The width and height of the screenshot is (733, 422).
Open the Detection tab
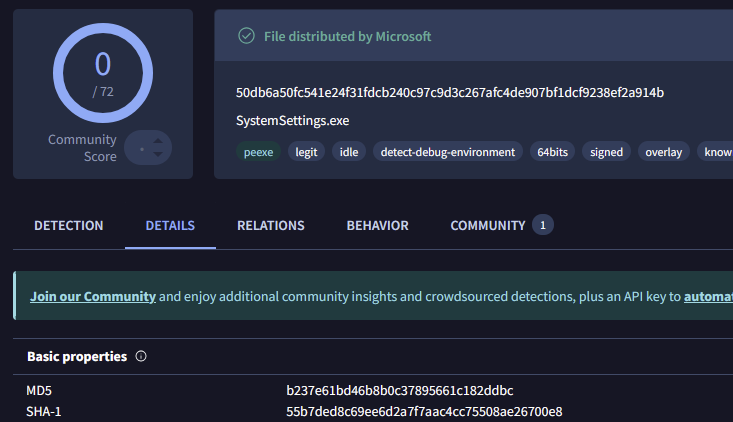pyautogui.click(x=68, y=226)
